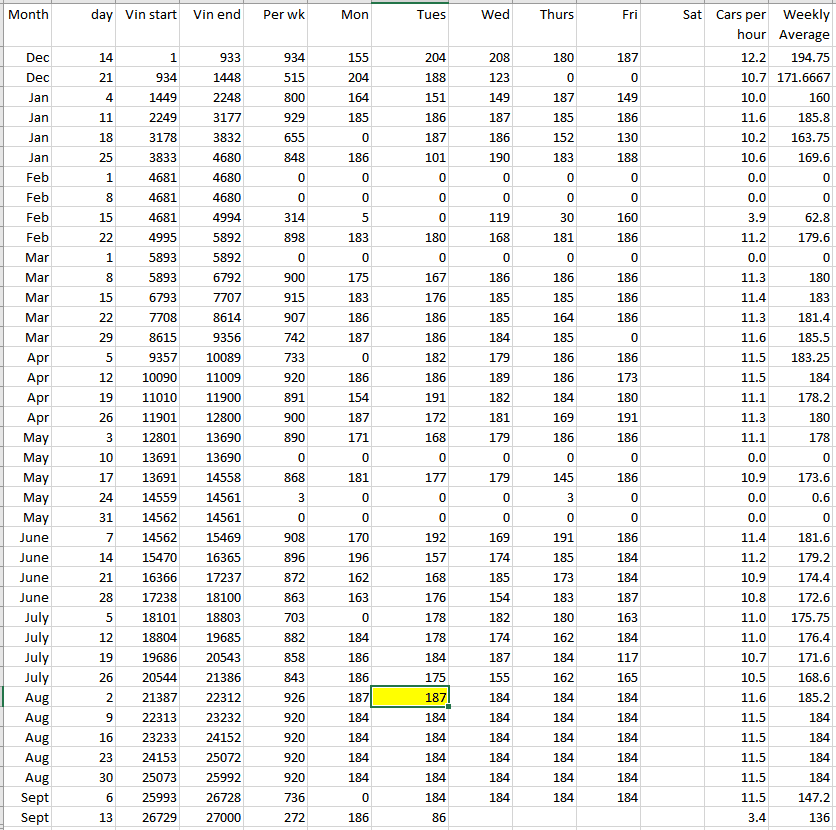Select the Per wk value 515
Image resolution: width=836 pixels, height=830 pixels.
[277, 77]
